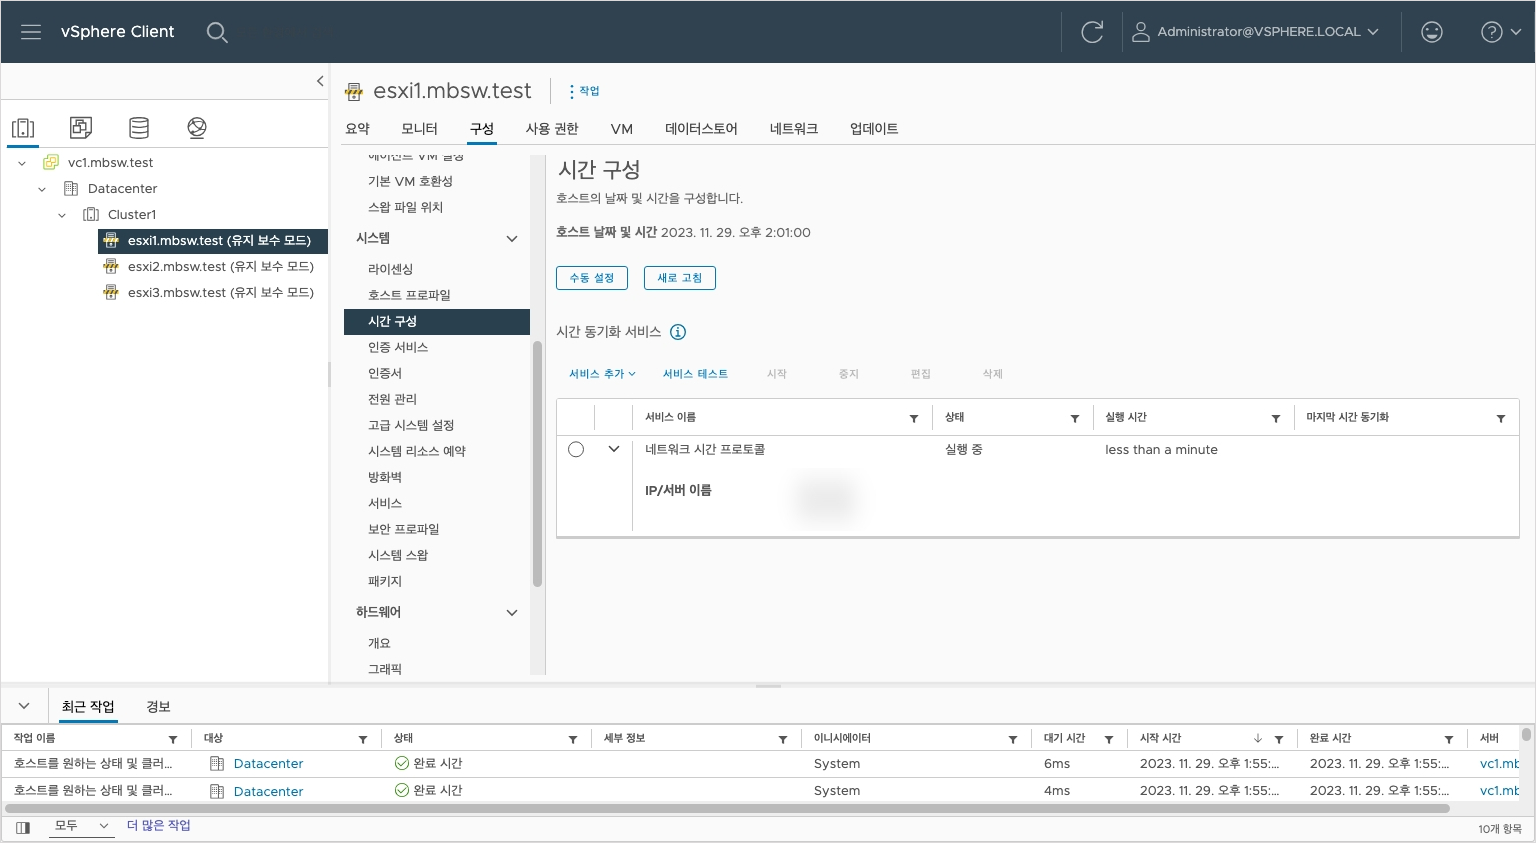The width and height of the screenshot is (1536, 843).
Task: Open the 사용 권한 tab
Action: click(552, 129)
